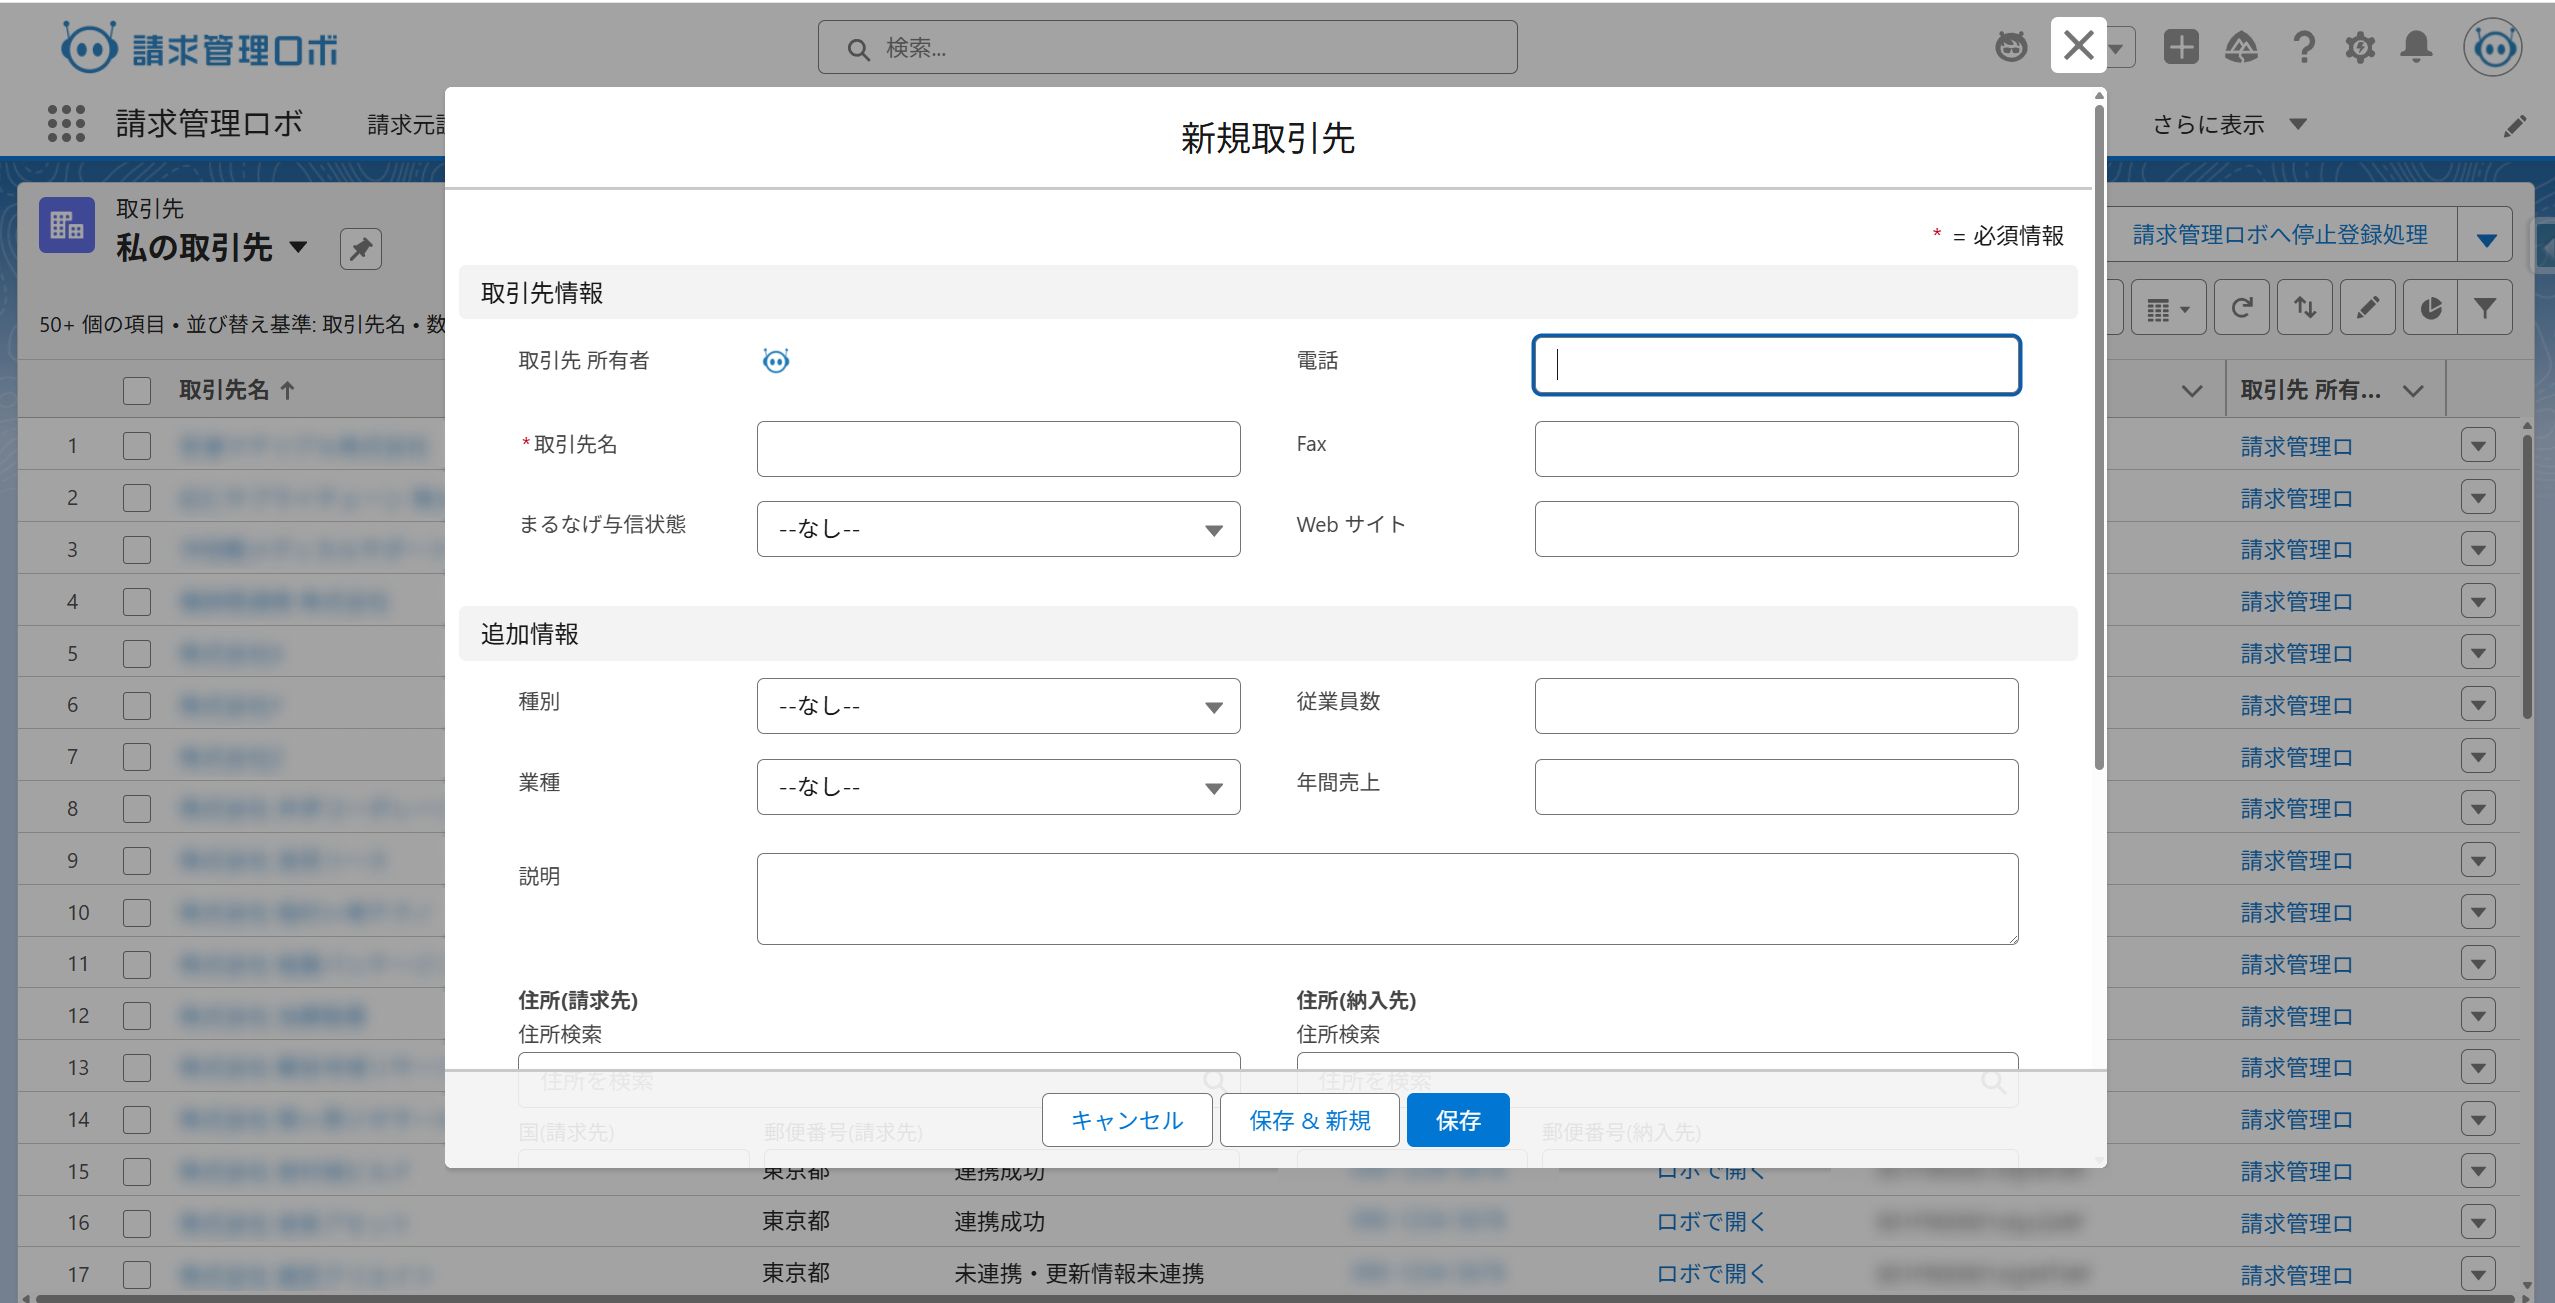Open dropdown beside 請求管理ロボへ停止登録処理

[2486, 236]
